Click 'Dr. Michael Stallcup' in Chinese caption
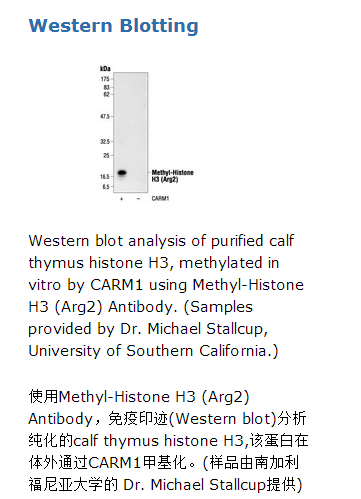 194,485
